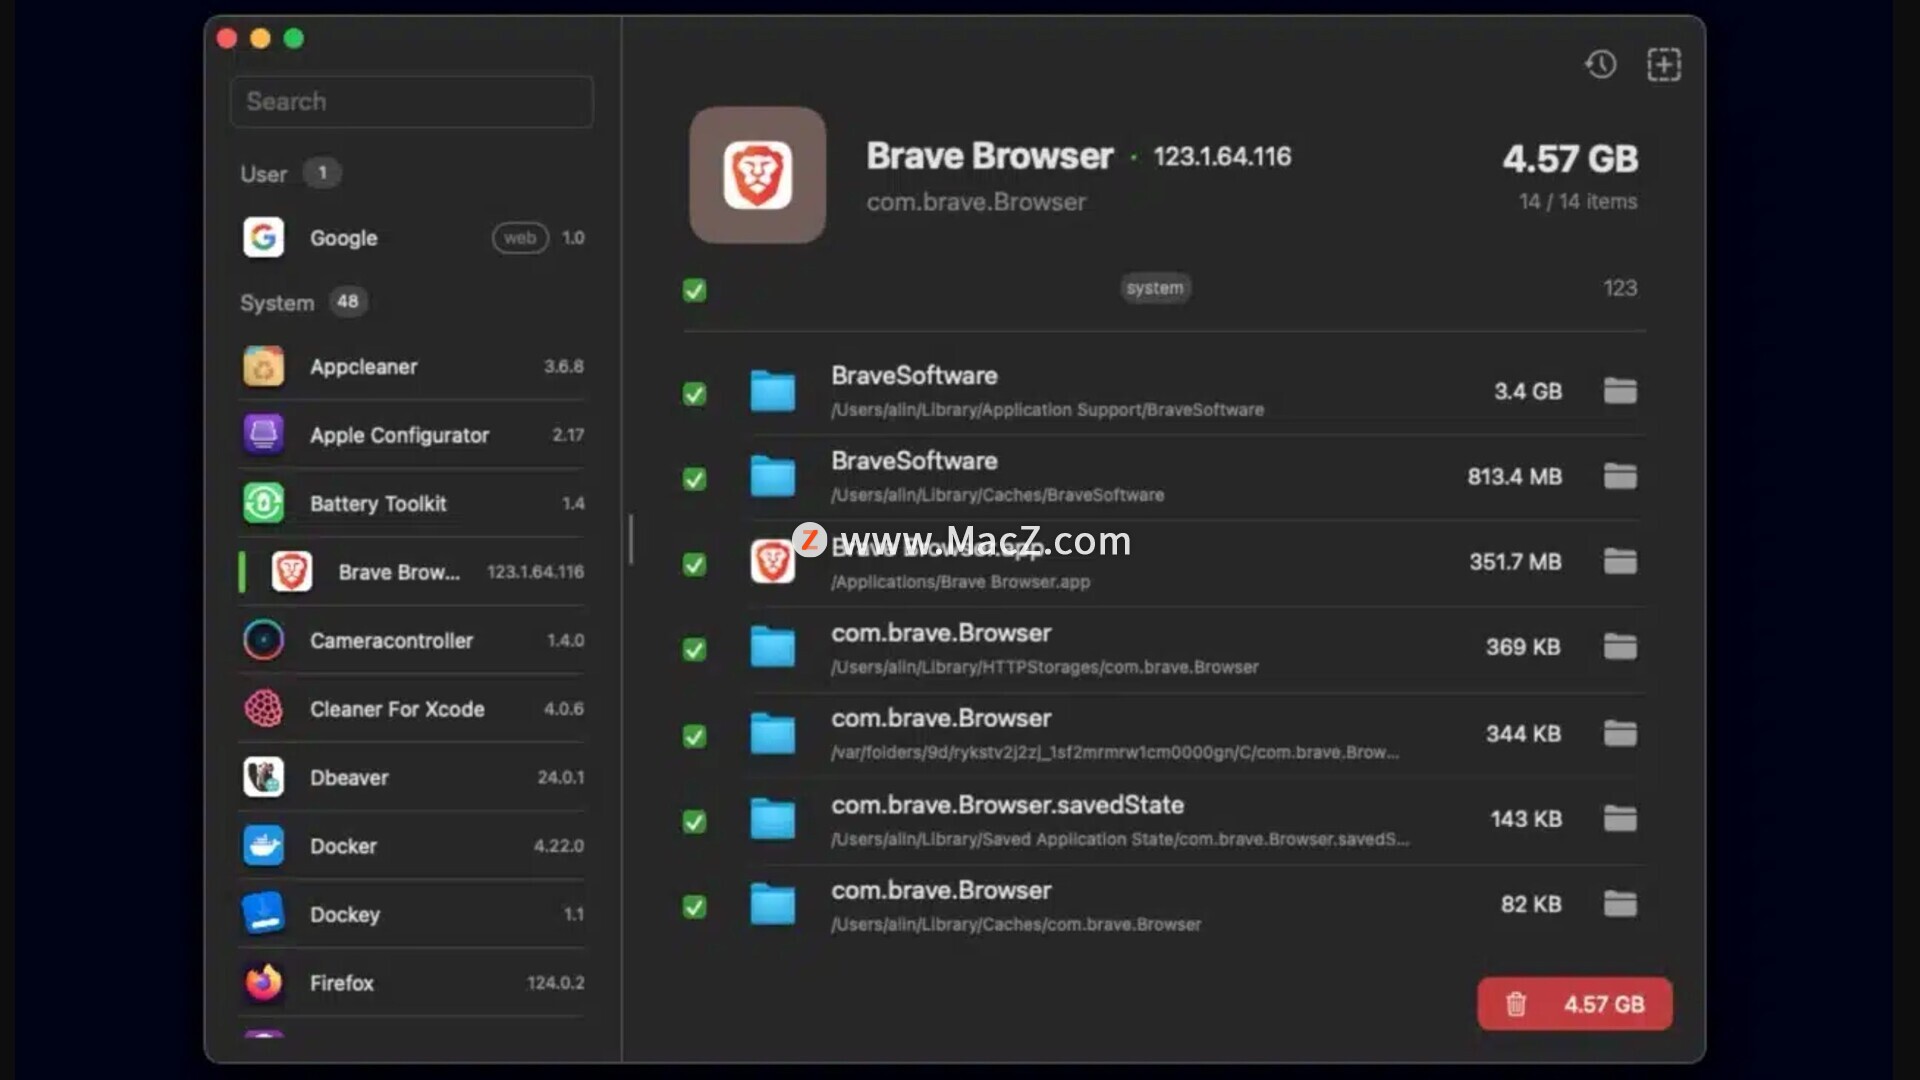Uncheck the com.brave.Browser.savedState checkbox
This screenshot has height=1080, width=1920.
coord(694,822)
